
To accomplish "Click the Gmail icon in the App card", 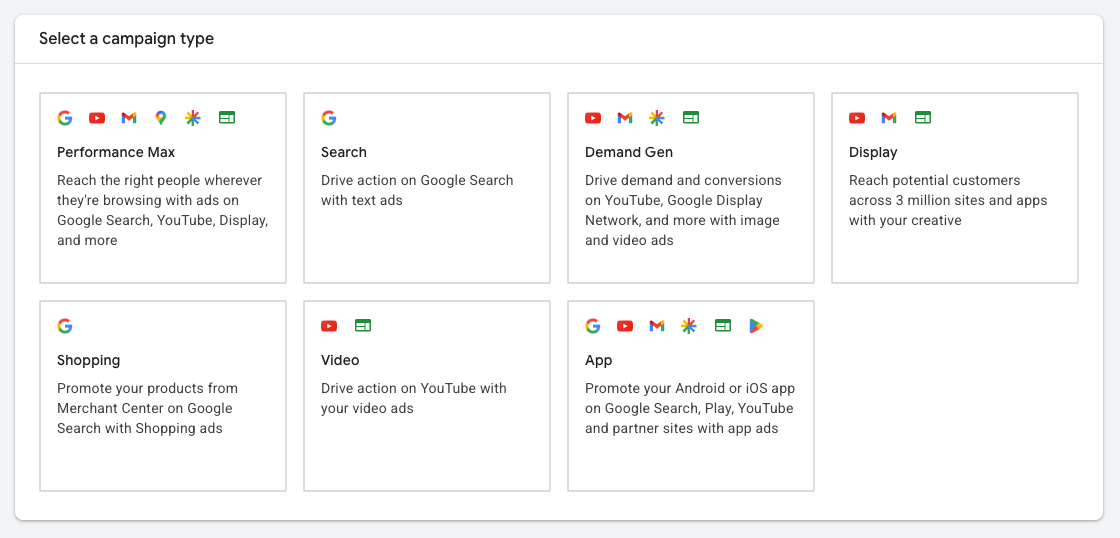I will (x=657, y=326).
